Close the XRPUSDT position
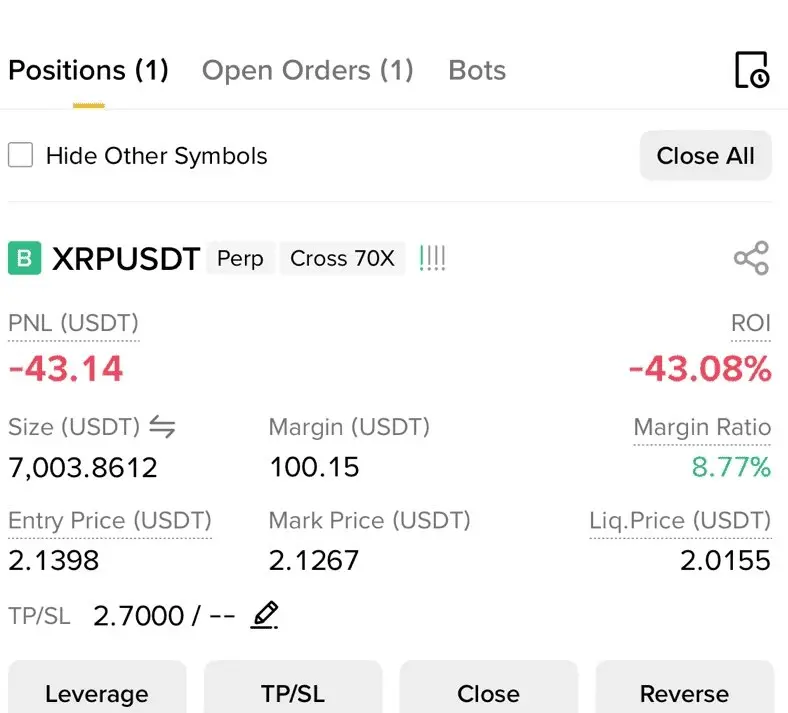This screenshot has width=788, height=713. click(x=488, y=688)
